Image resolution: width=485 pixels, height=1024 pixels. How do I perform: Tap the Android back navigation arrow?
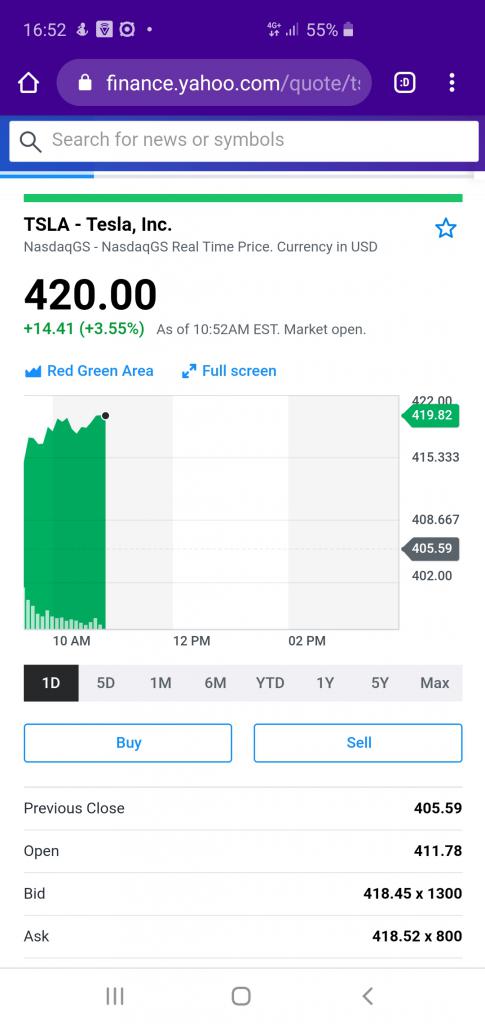(x=368, y=996)
